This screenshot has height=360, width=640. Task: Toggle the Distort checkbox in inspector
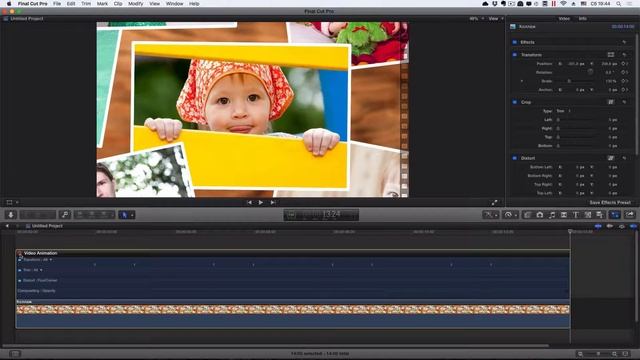[x=514, y=158]
